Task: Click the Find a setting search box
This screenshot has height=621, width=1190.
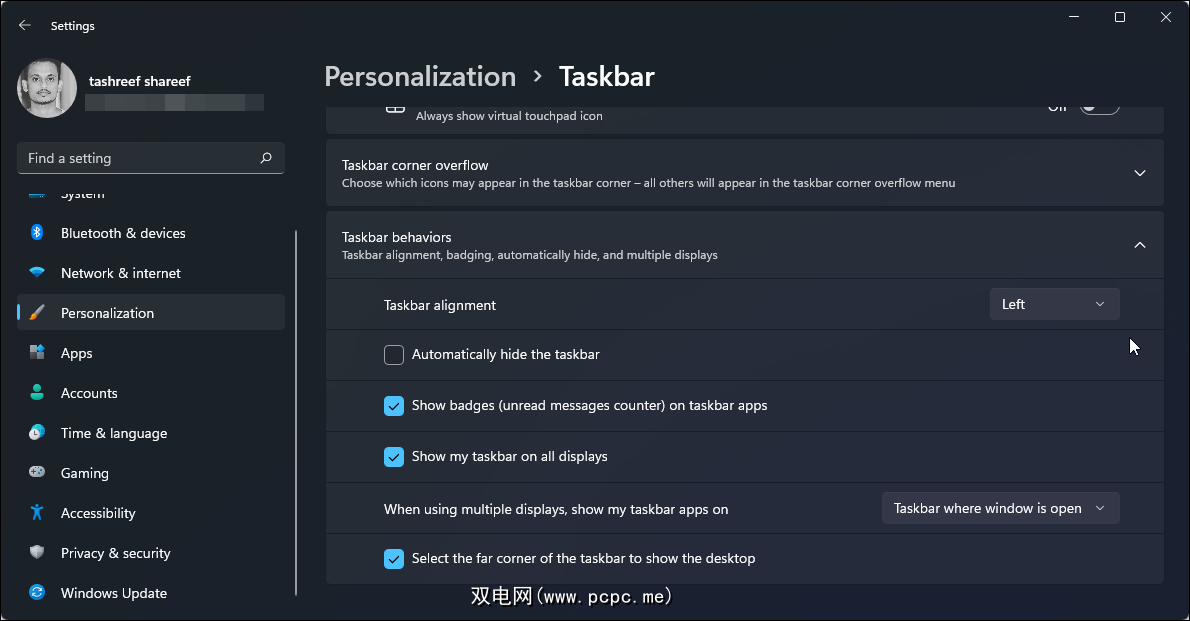Action: (x=140, y=158)
